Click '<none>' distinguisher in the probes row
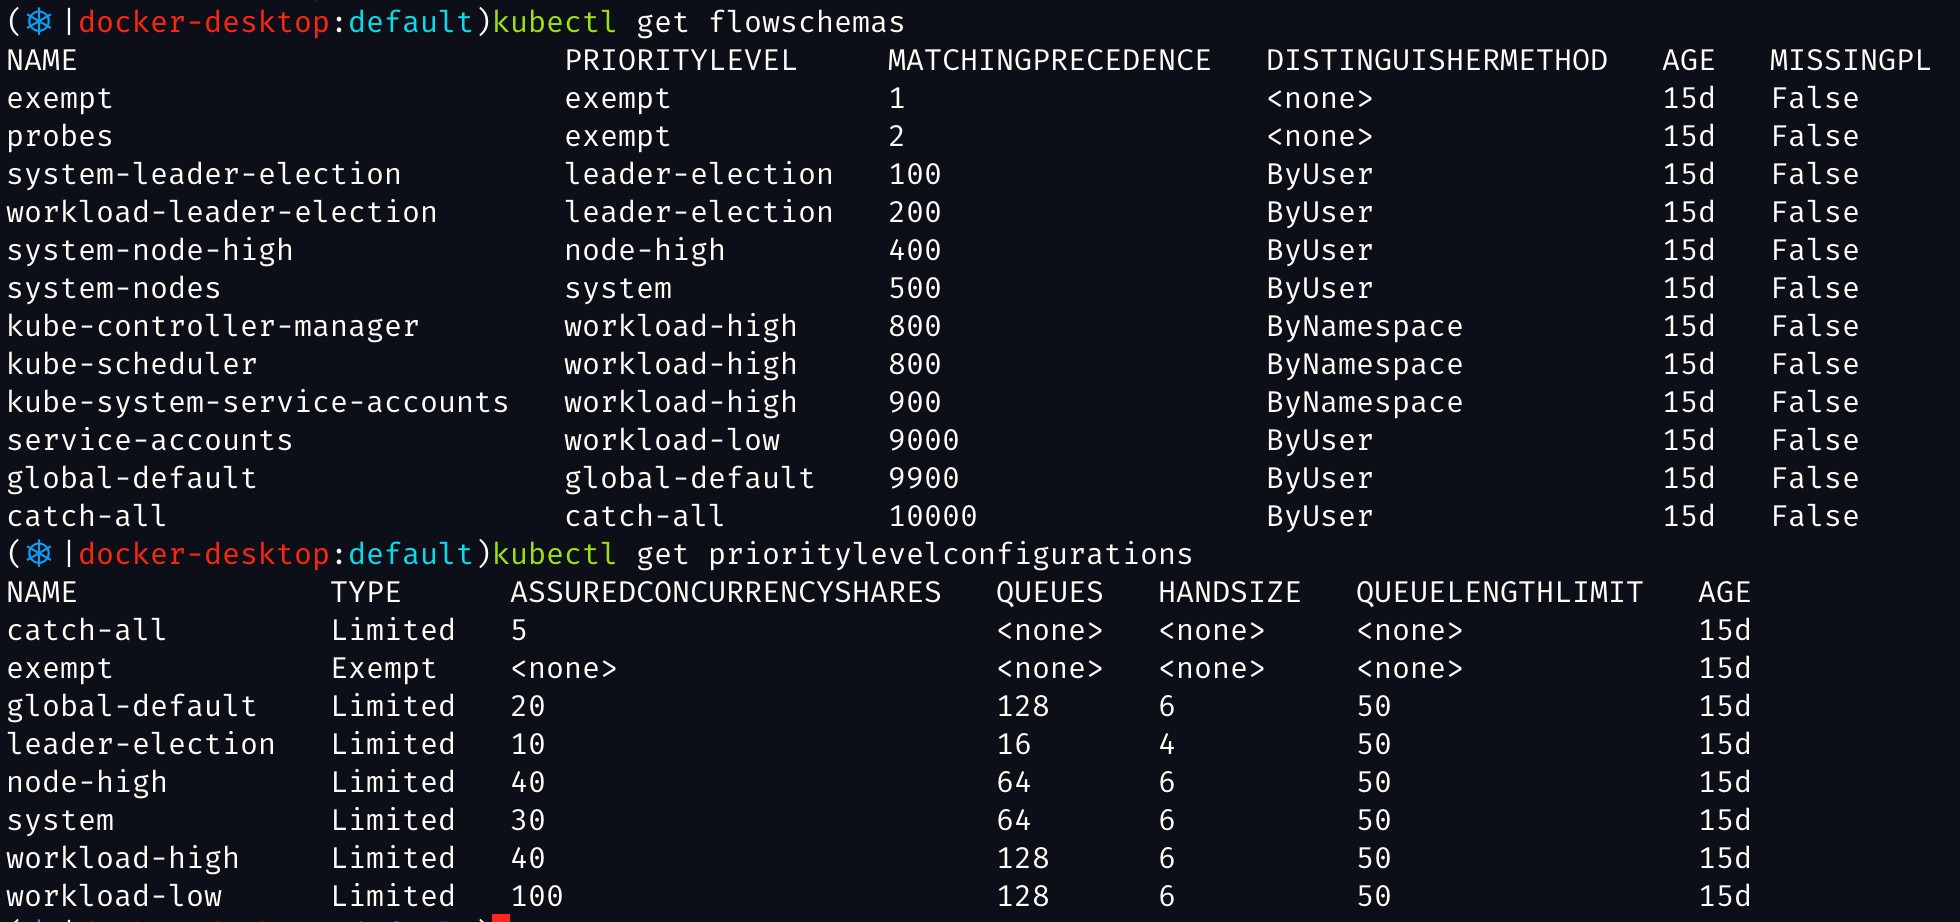 coord(1320,136)
